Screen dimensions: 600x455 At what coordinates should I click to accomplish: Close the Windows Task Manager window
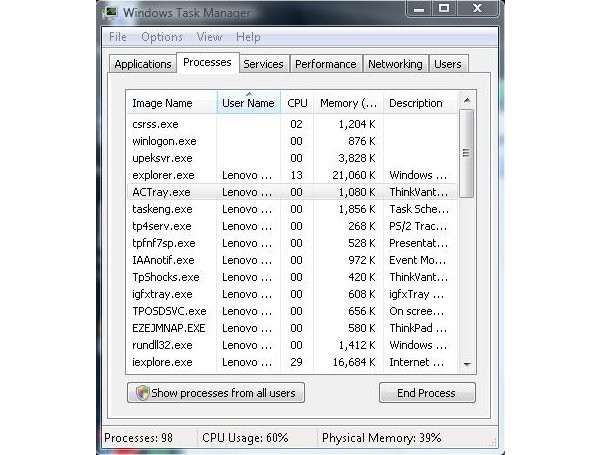click(x=477, y=8)
